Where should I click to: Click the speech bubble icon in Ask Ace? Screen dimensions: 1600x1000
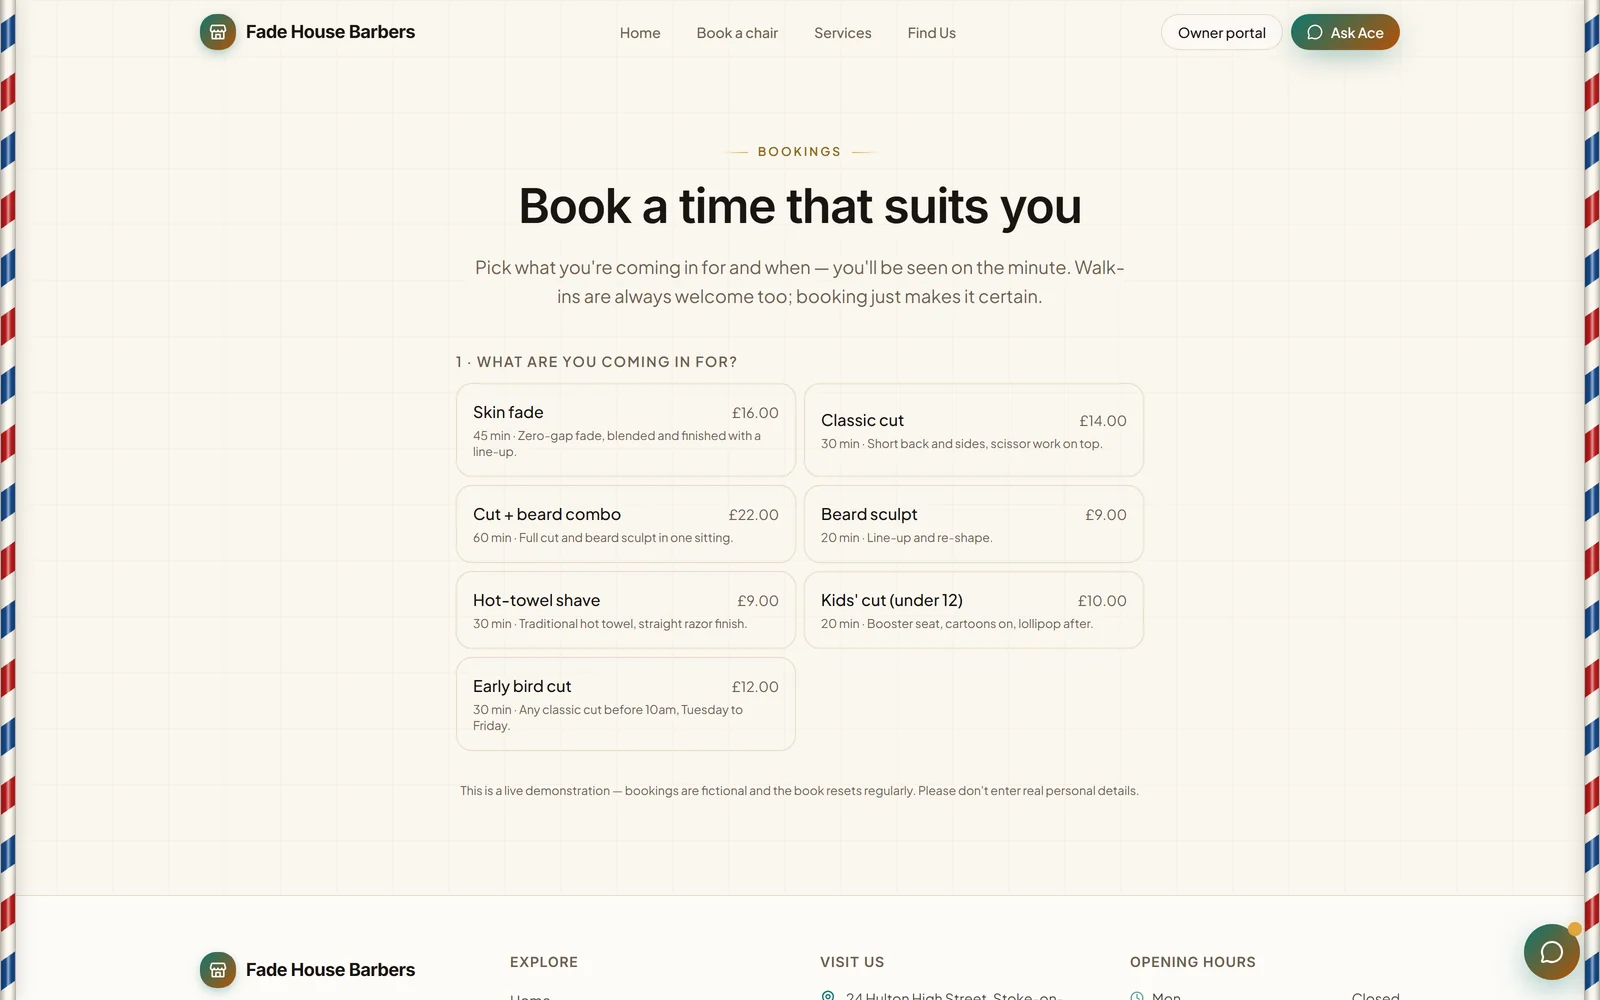(x=1315, y=32)
